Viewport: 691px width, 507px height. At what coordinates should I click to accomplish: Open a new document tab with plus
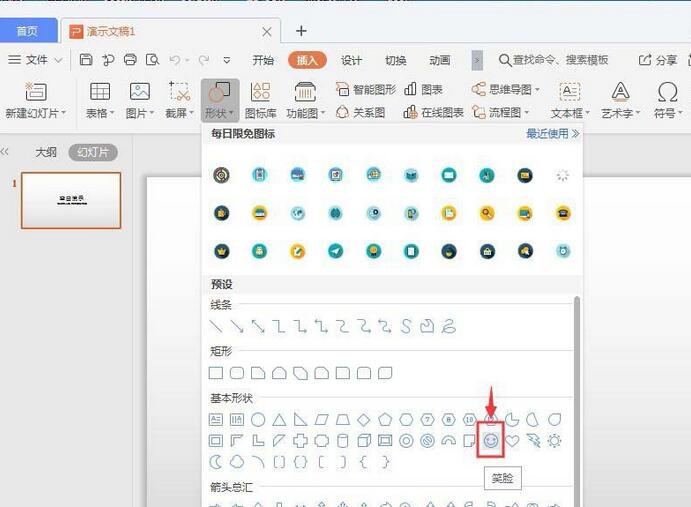pos(301,31)
